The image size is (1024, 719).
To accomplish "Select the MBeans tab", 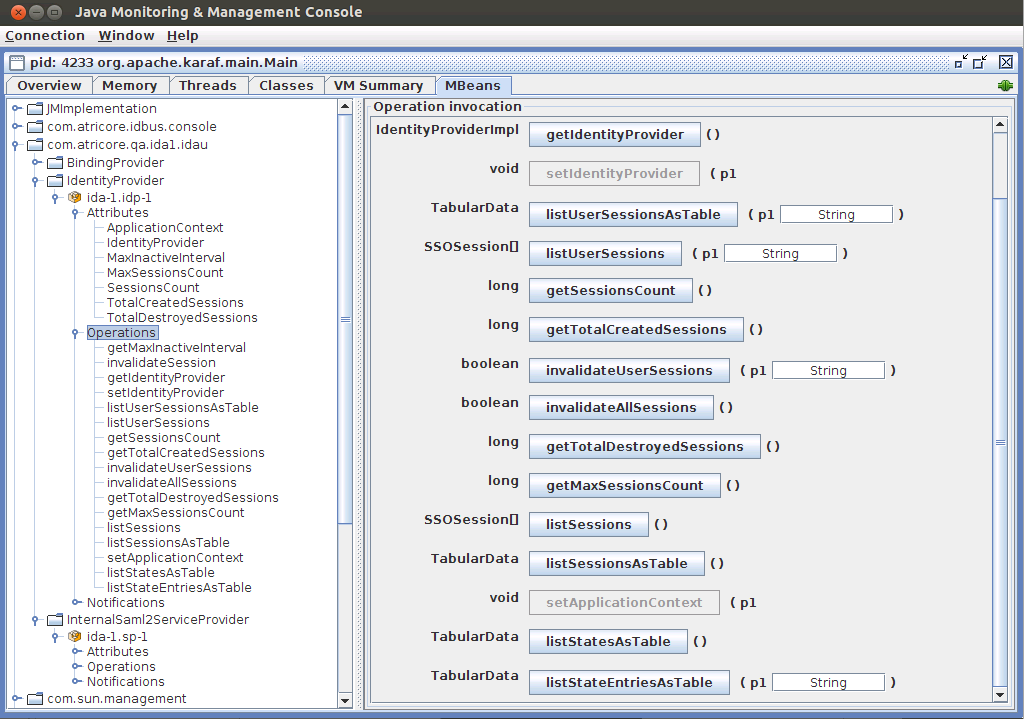I will click(x=473, y=86).
